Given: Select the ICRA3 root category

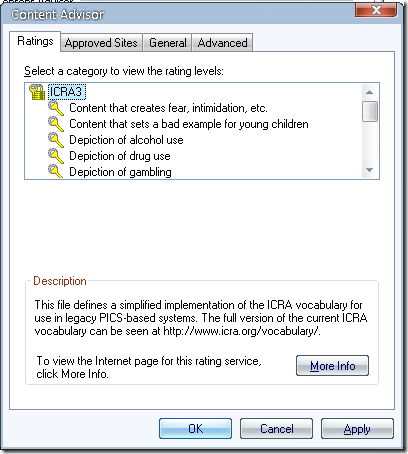Looking at the screenshot, I should click(x=67, y=92).
